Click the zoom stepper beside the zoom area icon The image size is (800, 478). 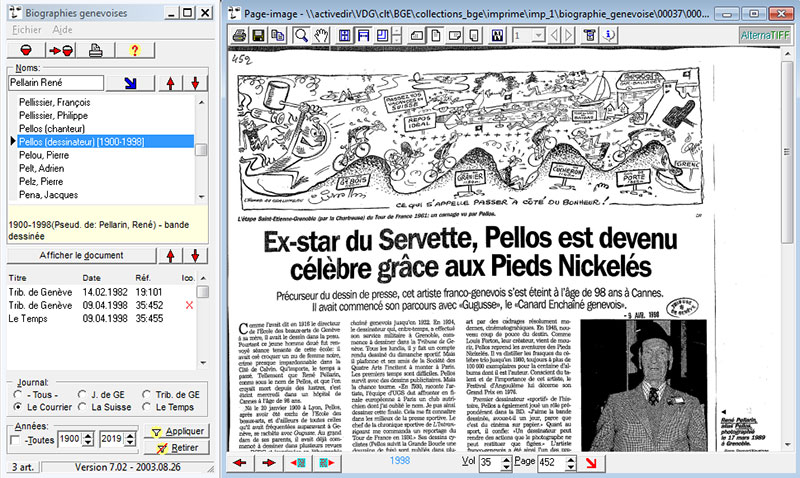(397, 35)
